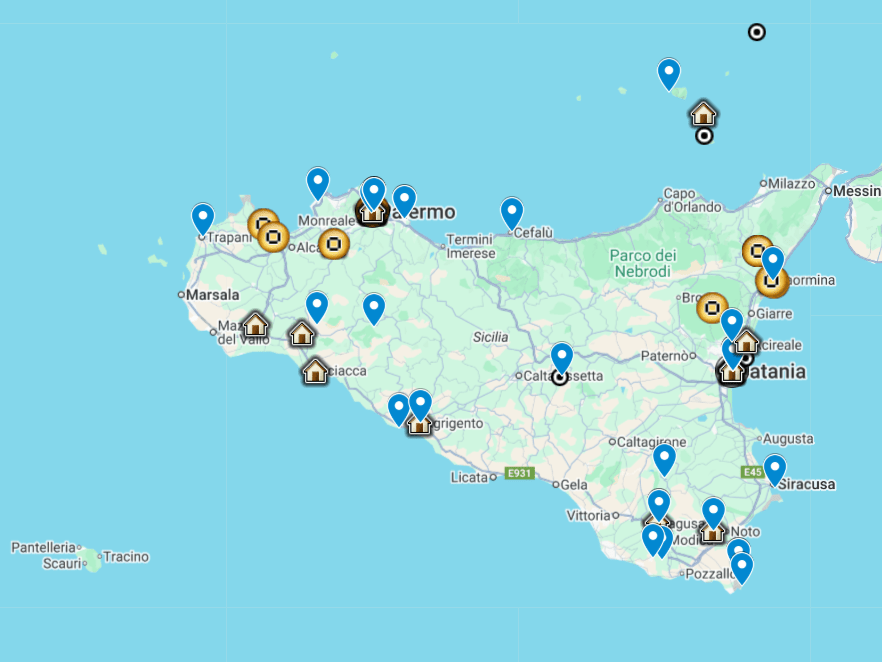
Task: Click the Marsala city label
Action: (x=214, y=295)
